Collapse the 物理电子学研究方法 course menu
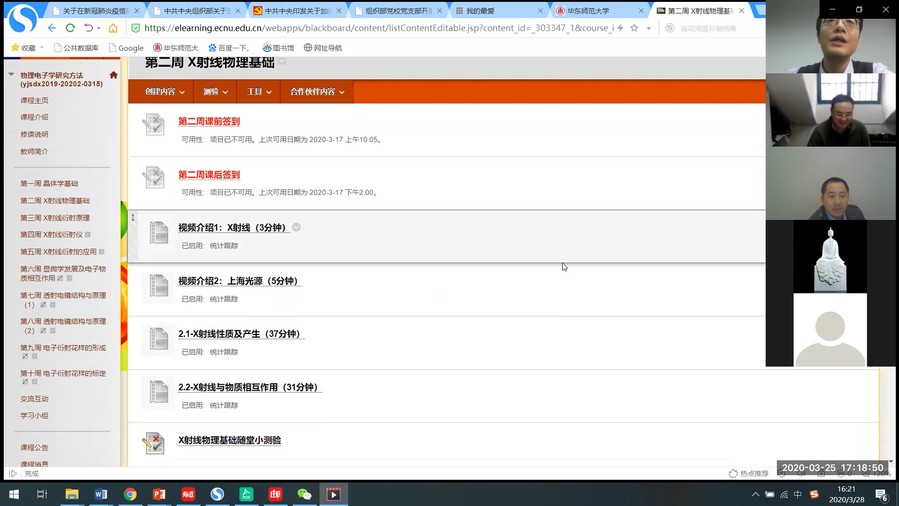 point(11,75)
